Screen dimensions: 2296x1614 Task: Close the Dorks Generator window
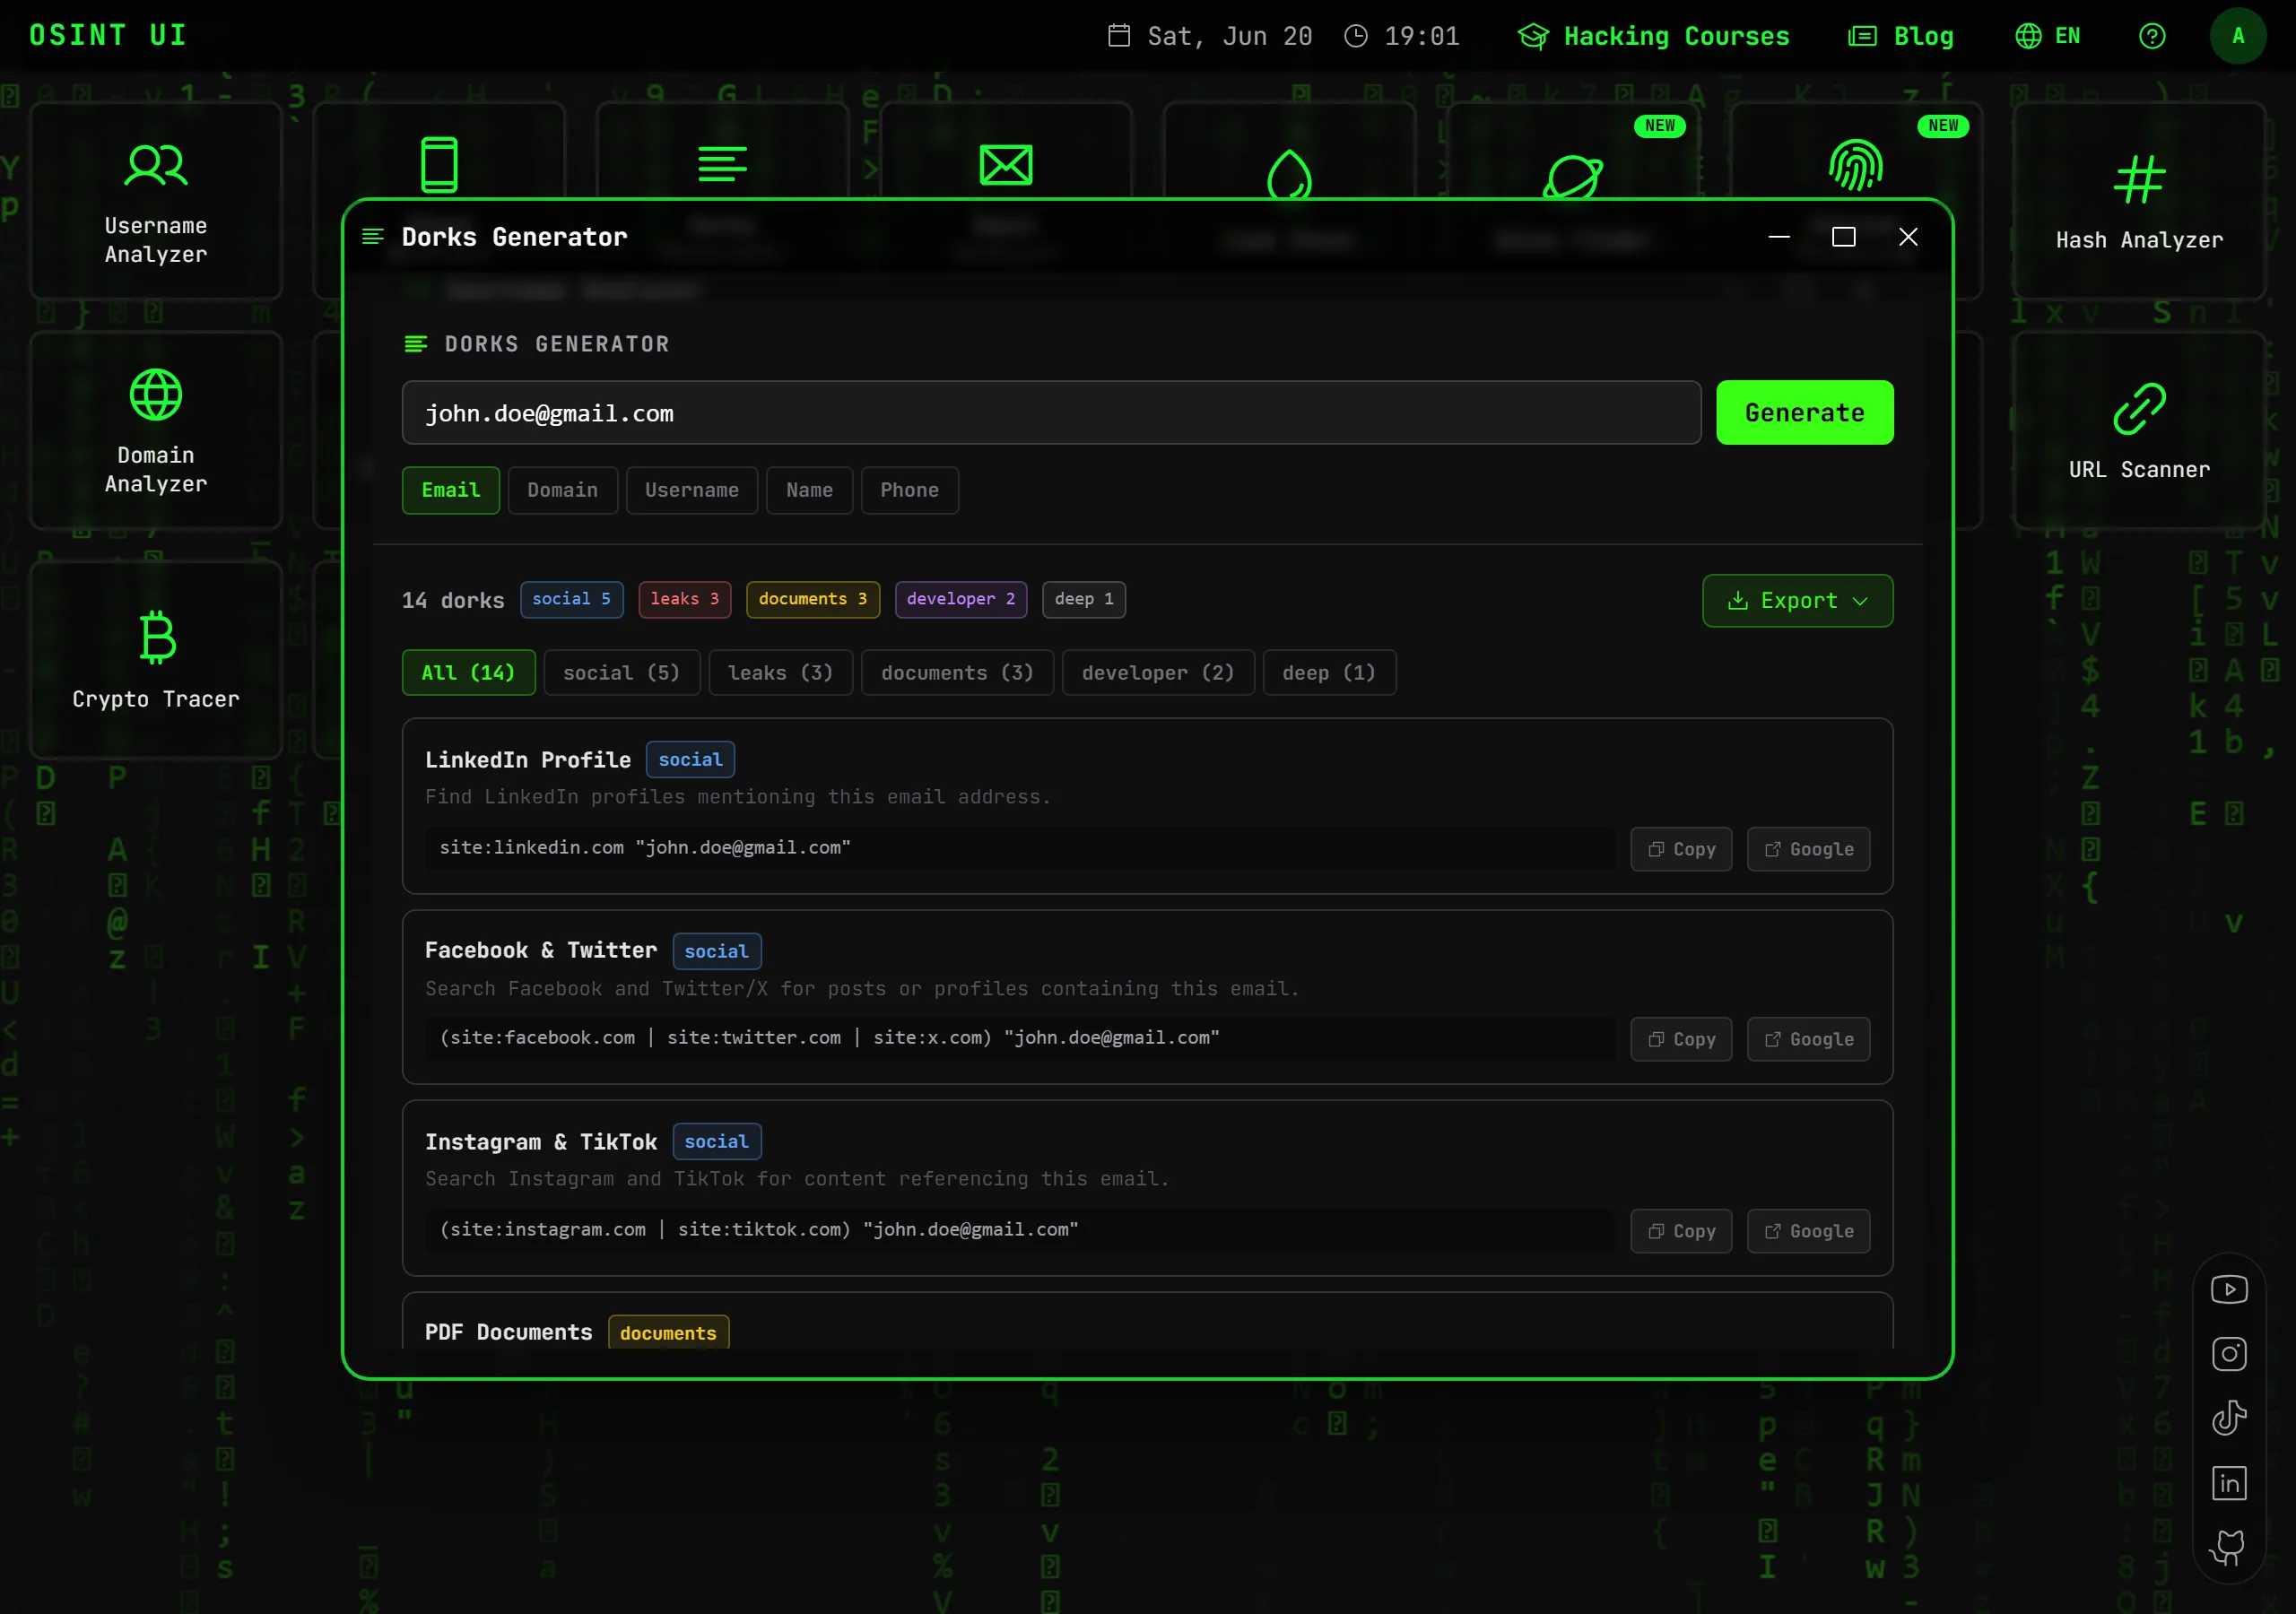1908,237
